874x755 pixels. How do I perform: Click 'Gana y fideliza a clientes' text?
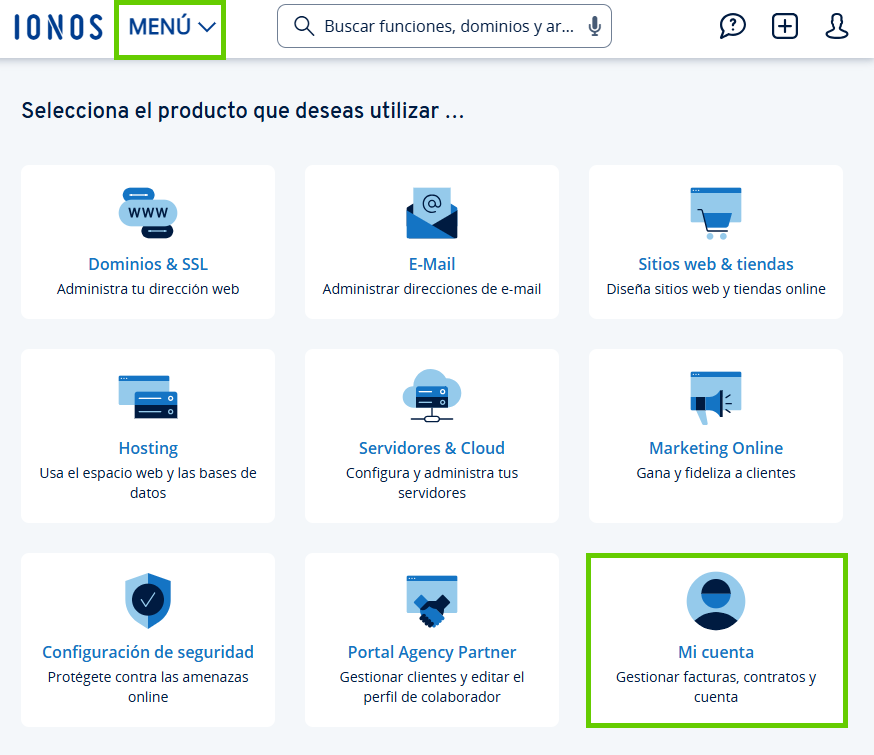point(716,473)
